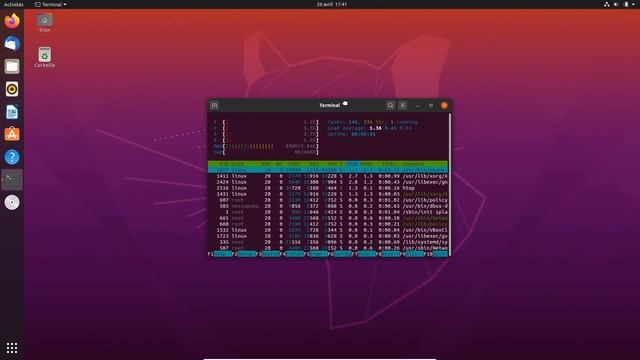Select process row with PID 607
The width and height of the screenshot is (640, 360).
(x=328, y=200)
